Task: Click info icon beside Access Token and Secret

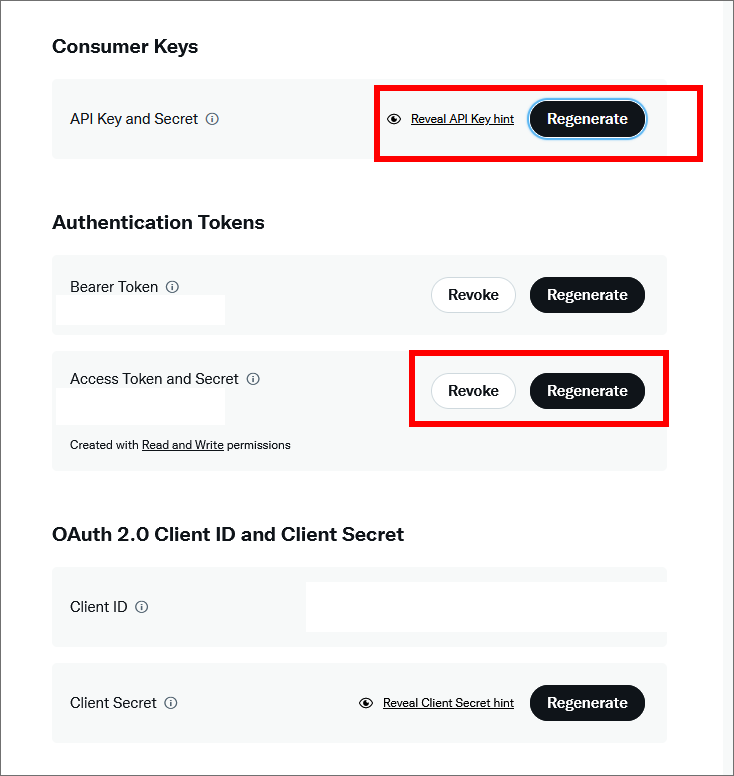Action: tap(253, 379)
